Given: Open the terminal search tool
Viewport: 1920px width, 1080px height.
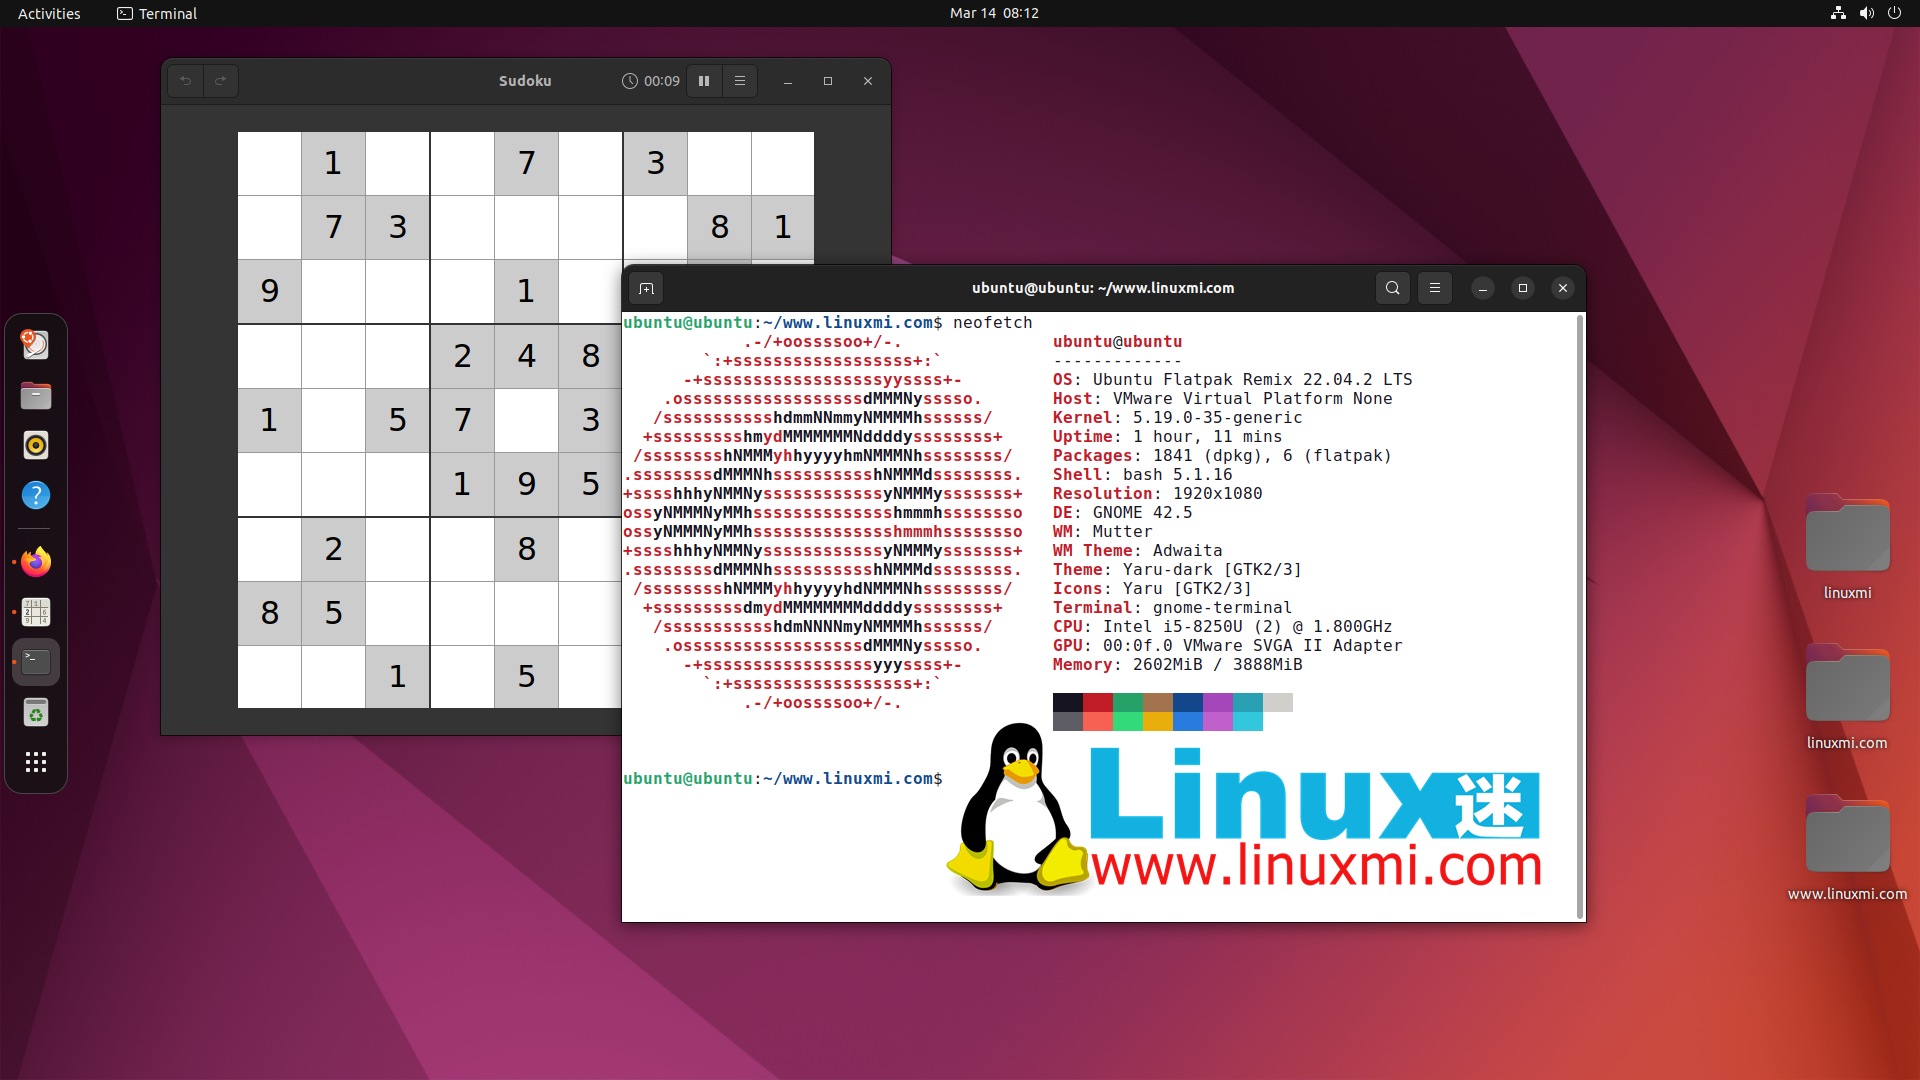Looking at the screenshot, I should point(1393,288).
